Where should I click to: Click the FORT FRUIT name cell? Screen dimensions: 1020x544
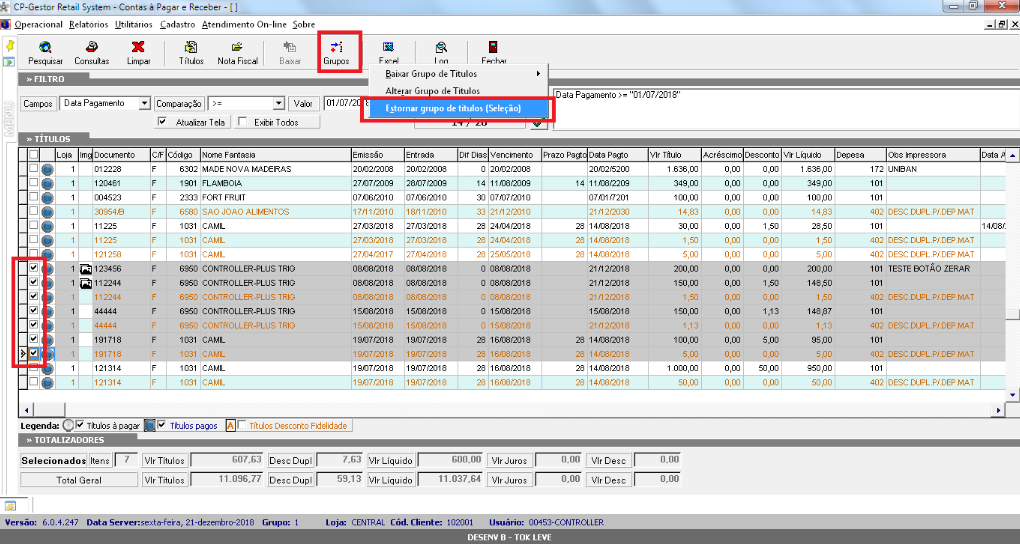click(275, 198)
